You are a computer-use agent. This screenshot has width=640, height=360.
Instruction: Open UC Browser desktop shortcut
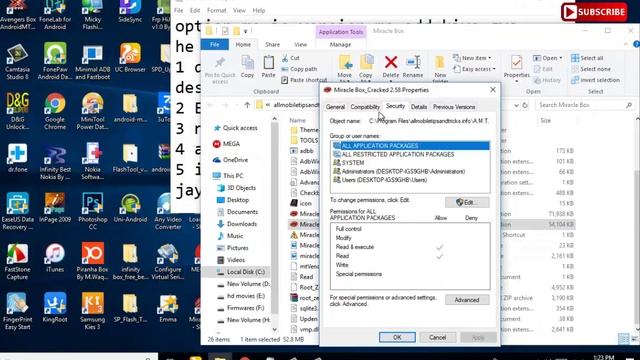(130, 58)
